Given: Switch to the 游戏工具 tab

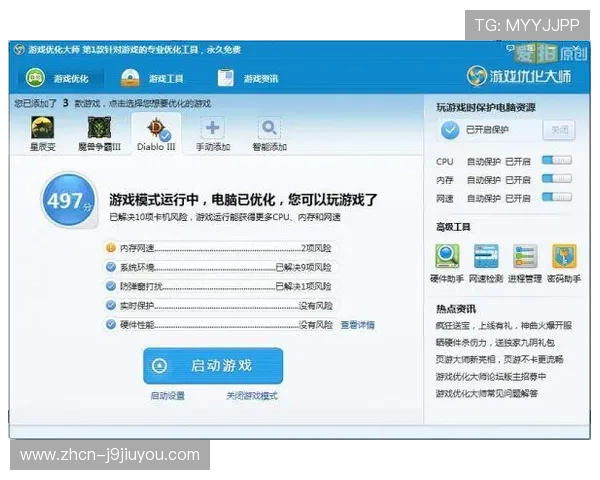Looking at the screenshot, I should (153, 78).
